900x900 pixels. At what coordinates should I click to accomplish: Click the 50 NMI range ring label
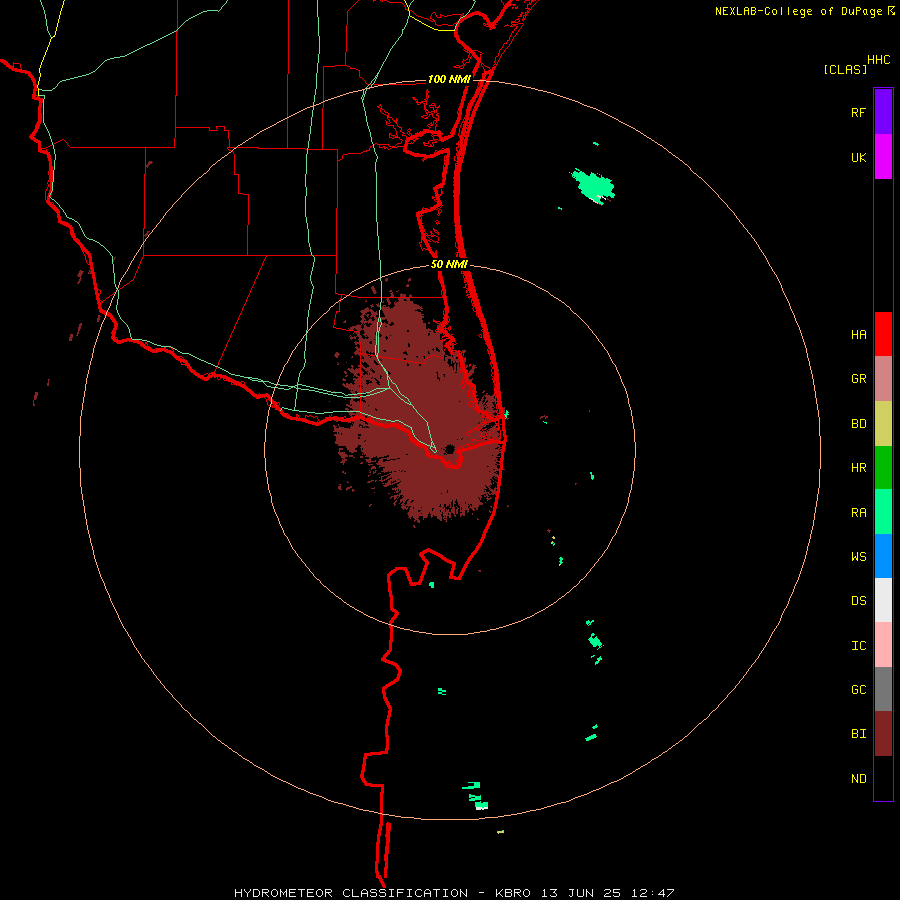click(x=449, y=264)
